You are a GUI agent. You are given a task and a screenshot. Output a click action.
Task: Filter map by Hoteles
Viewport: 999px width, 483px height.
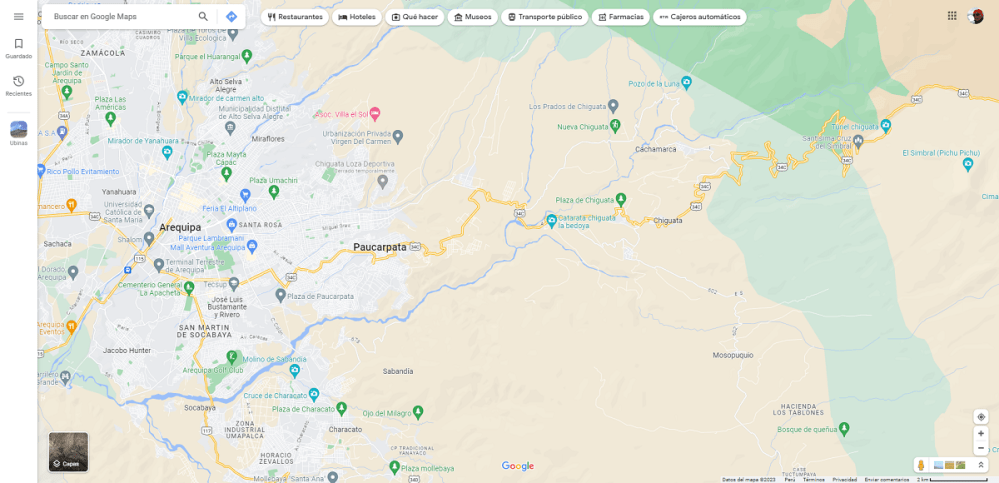click(x=357, y=17)
